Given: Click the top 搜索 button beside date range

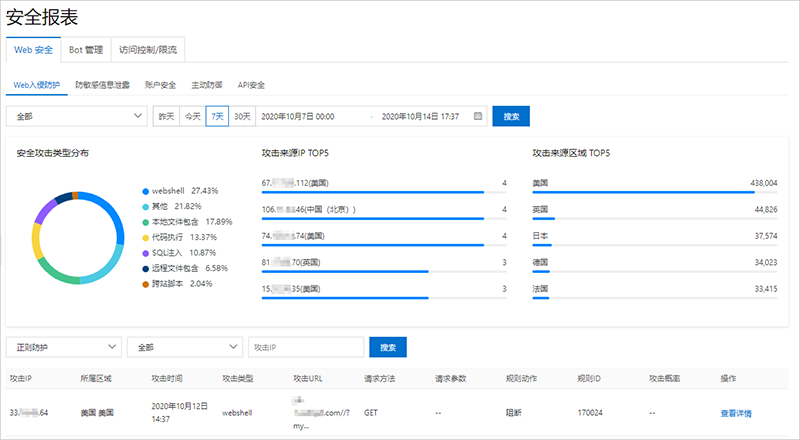Looking at the screenshot, I should 511,116.
